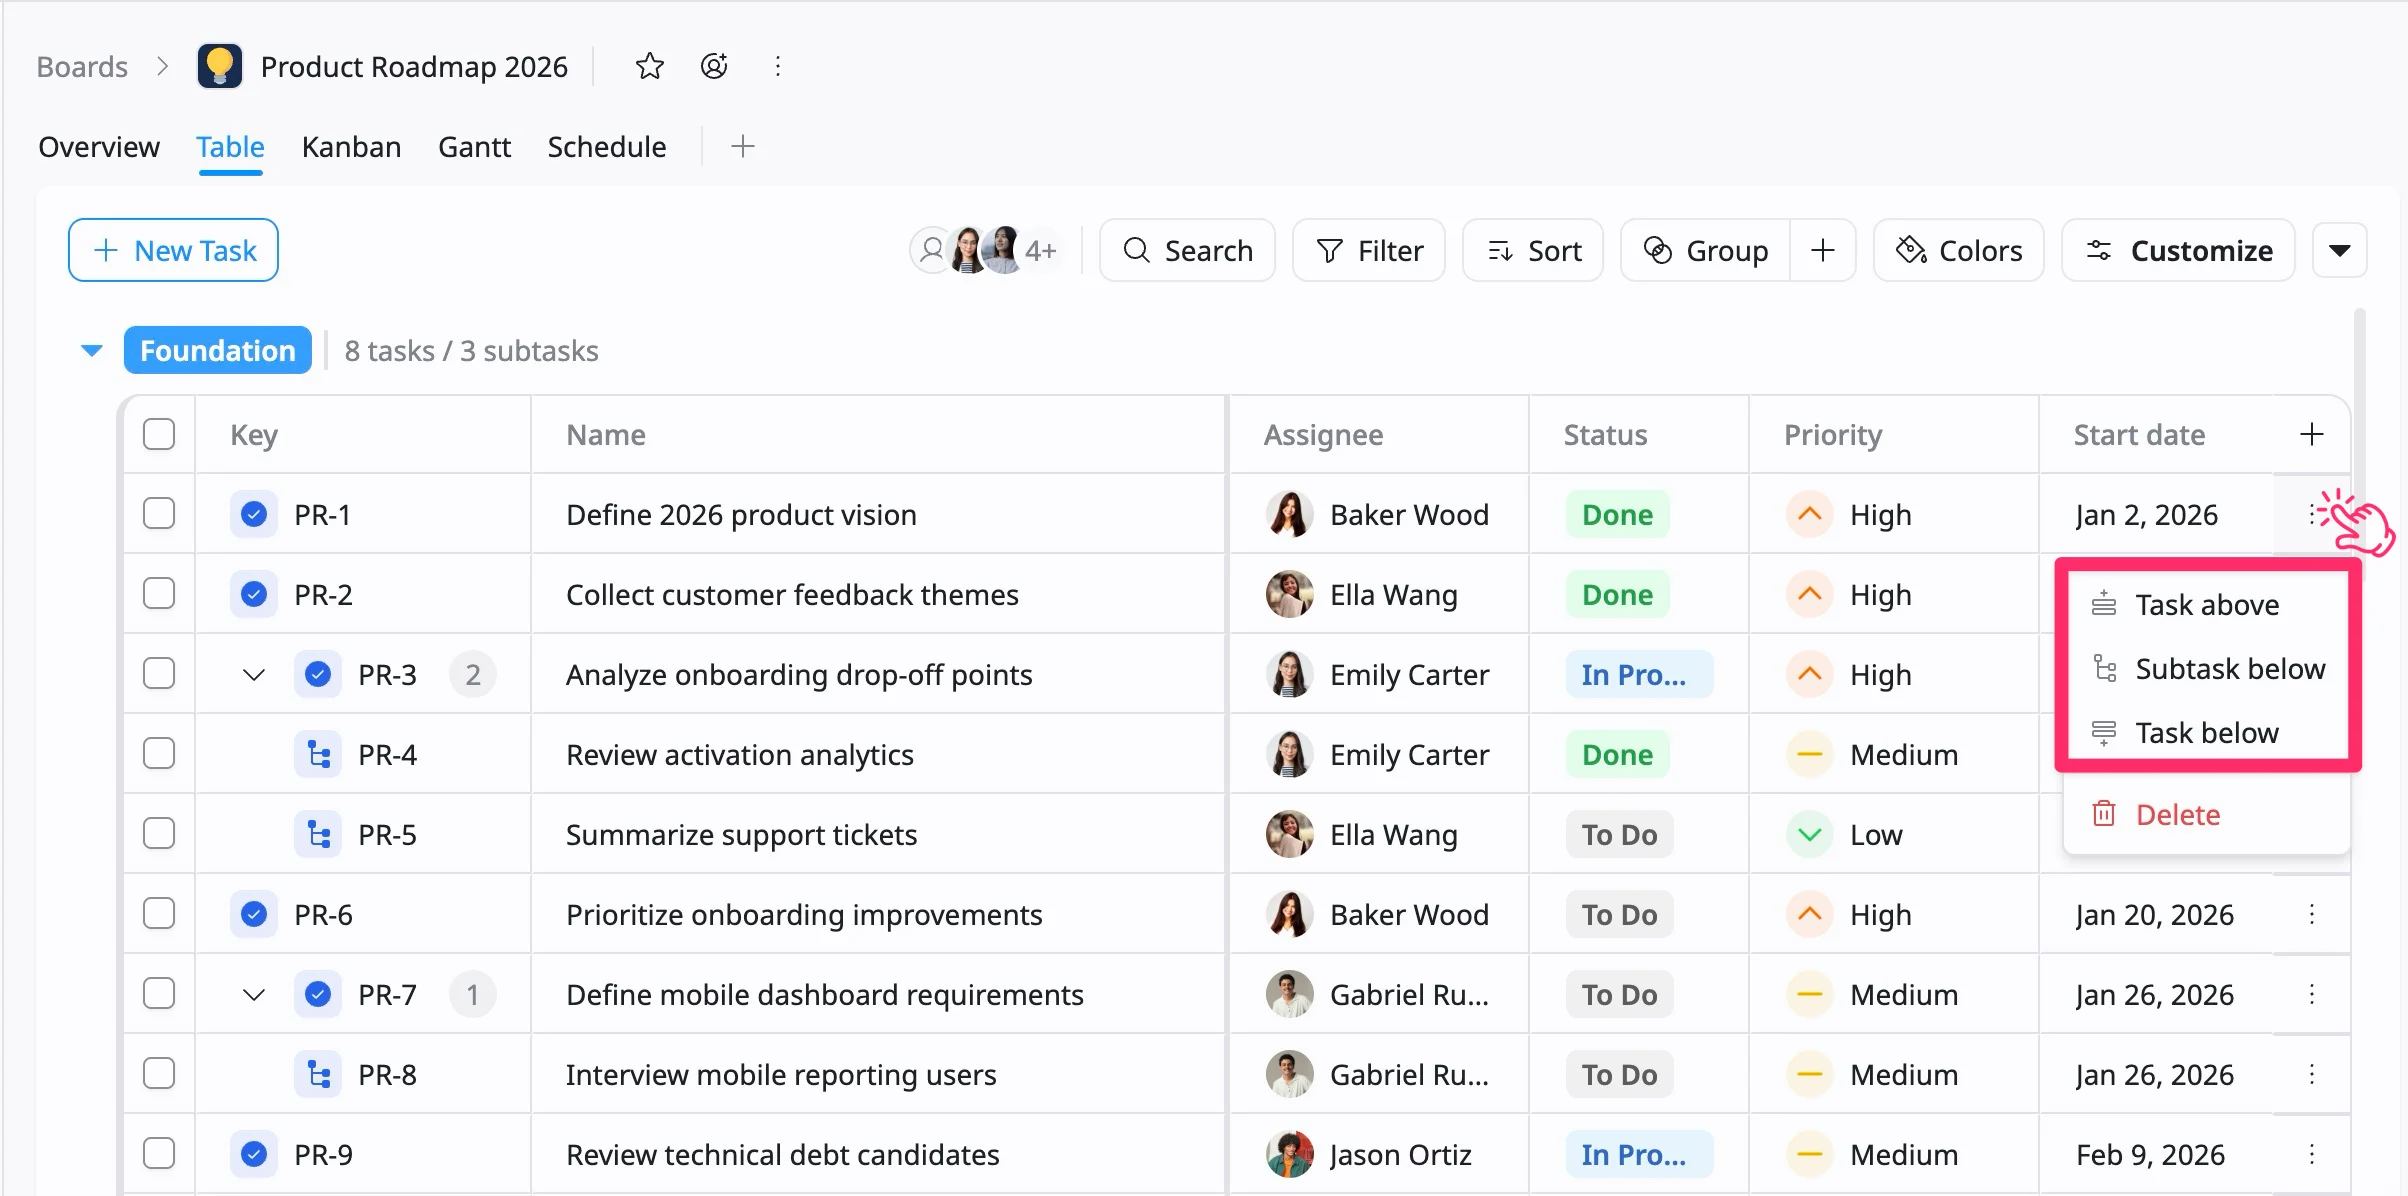
Task: Open row menu for PR-9
Action: click(x=2312, y=1154)
